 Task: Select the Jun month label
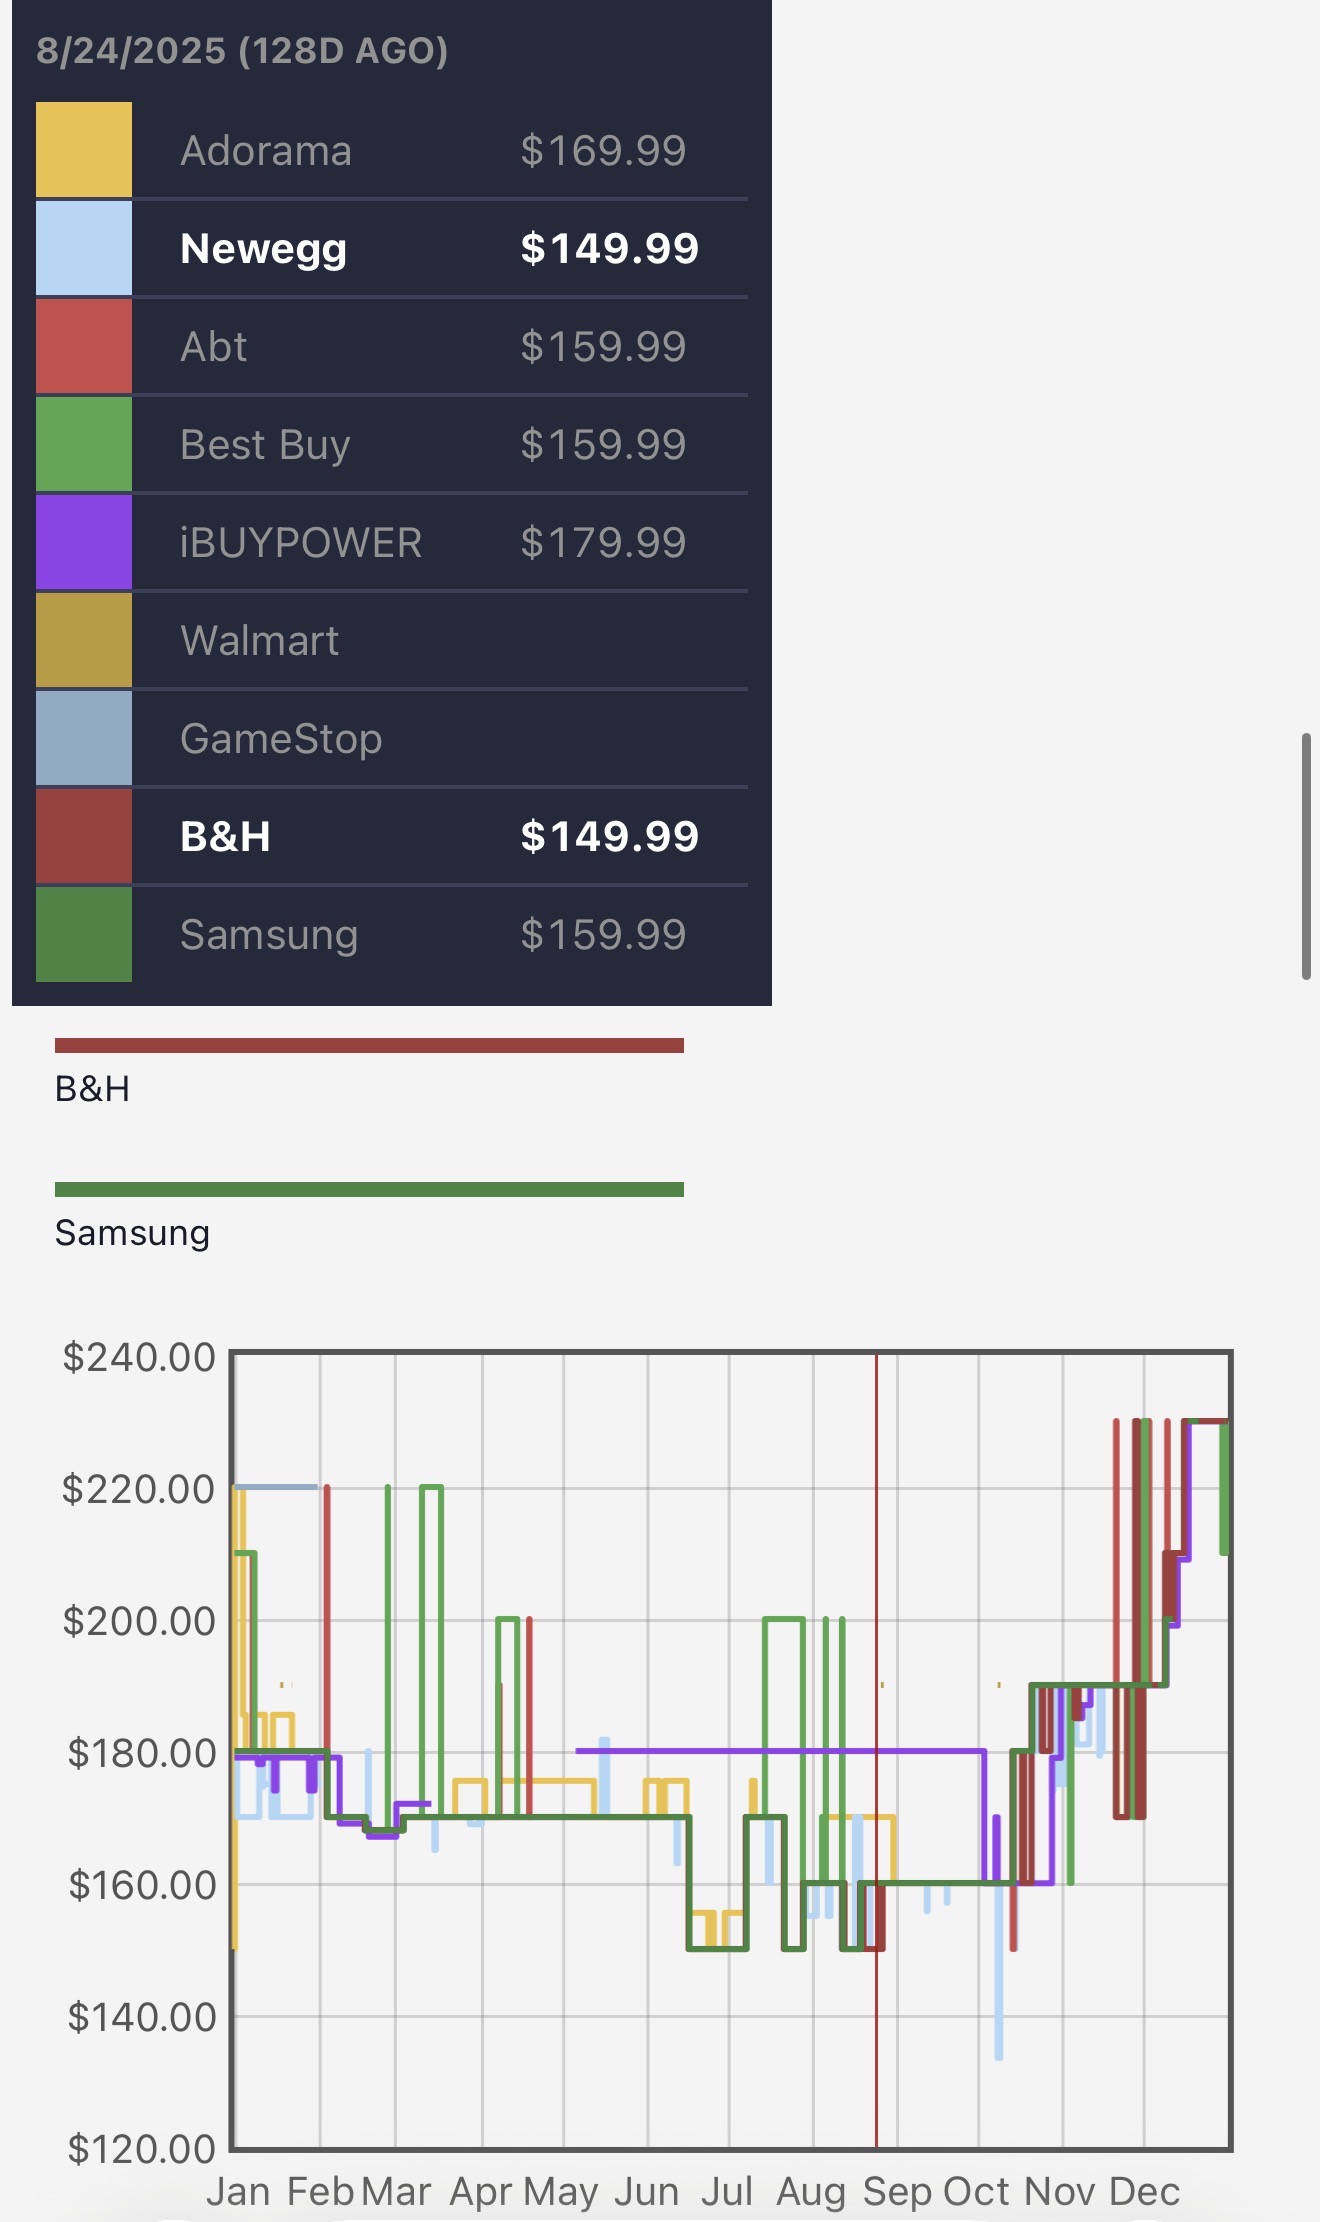(647, 2192)
